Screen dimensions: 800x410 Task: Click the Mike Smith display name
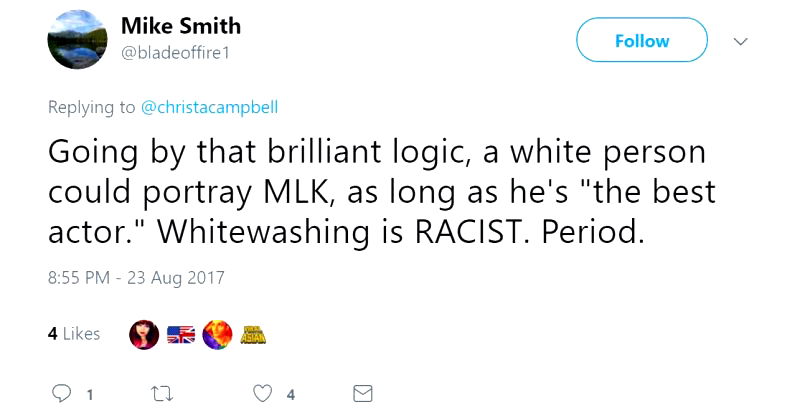point(181,26)
